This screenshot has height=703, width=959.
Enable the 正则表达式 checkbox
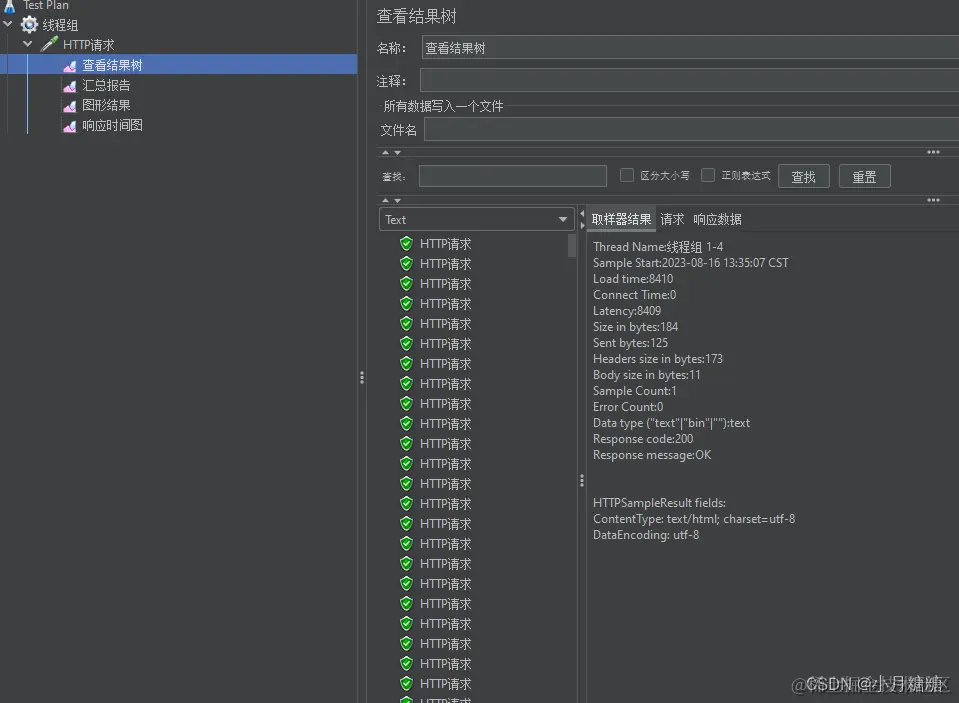coord(708,175)
